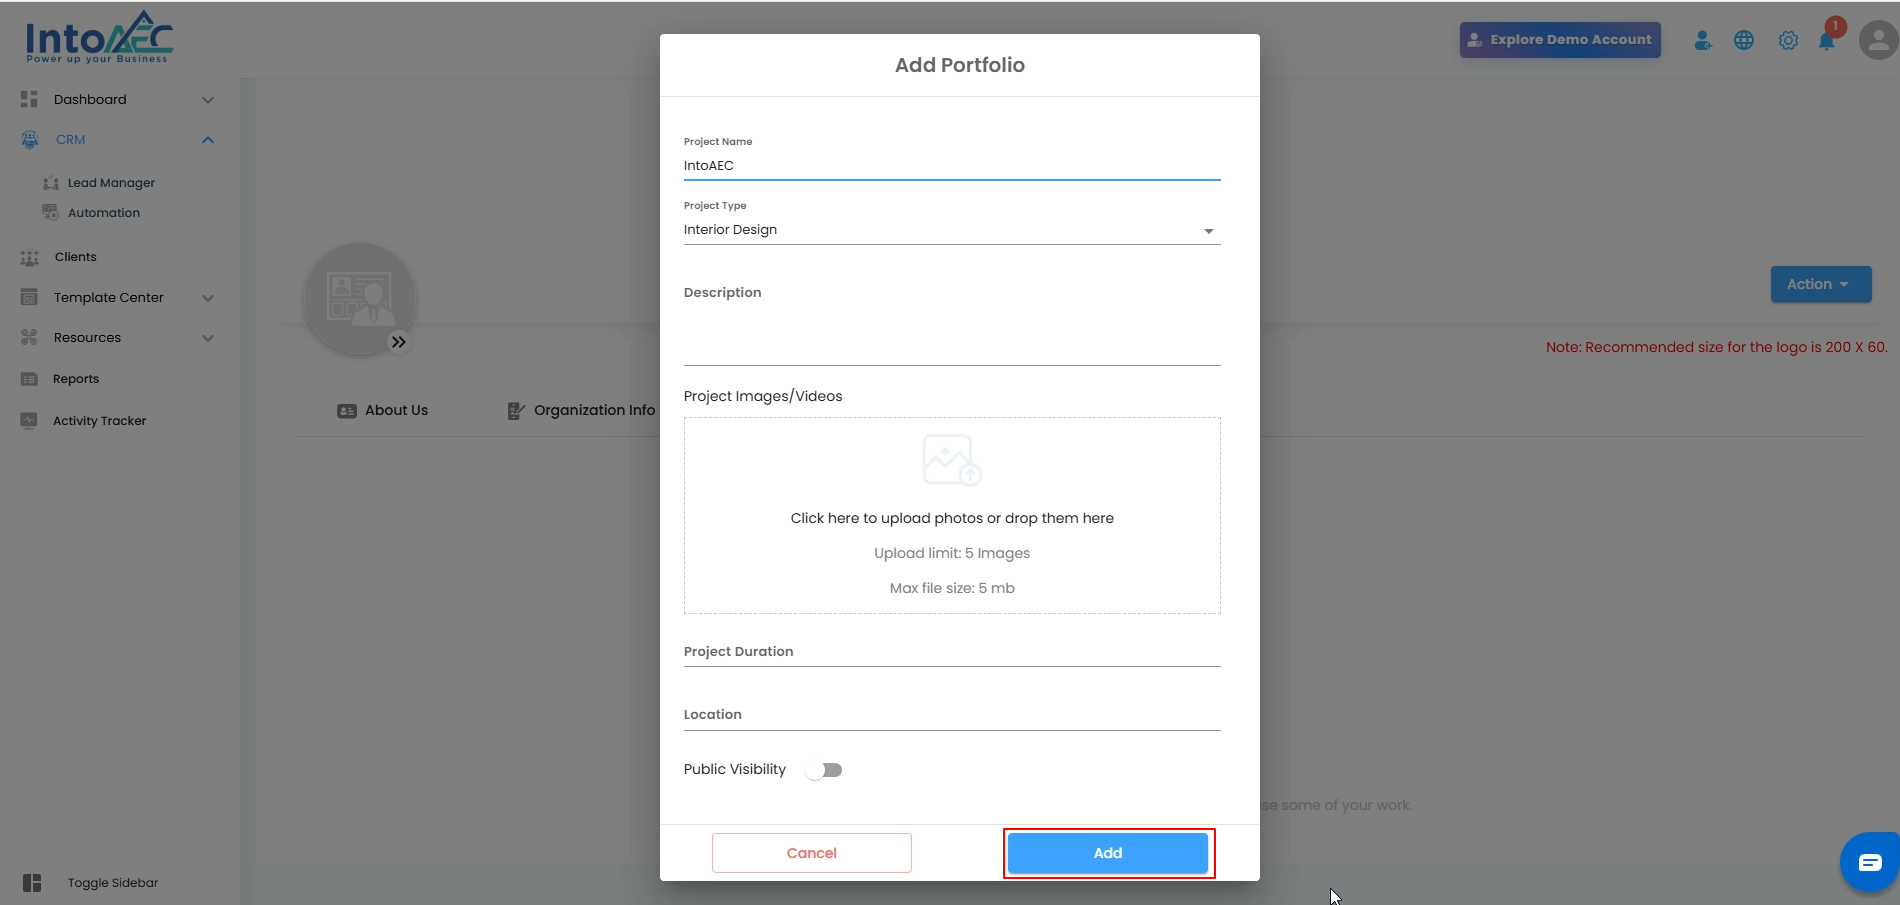The image size is (1900, 905).
Task: Click the add user icon in header
Action: (1702, 40)
